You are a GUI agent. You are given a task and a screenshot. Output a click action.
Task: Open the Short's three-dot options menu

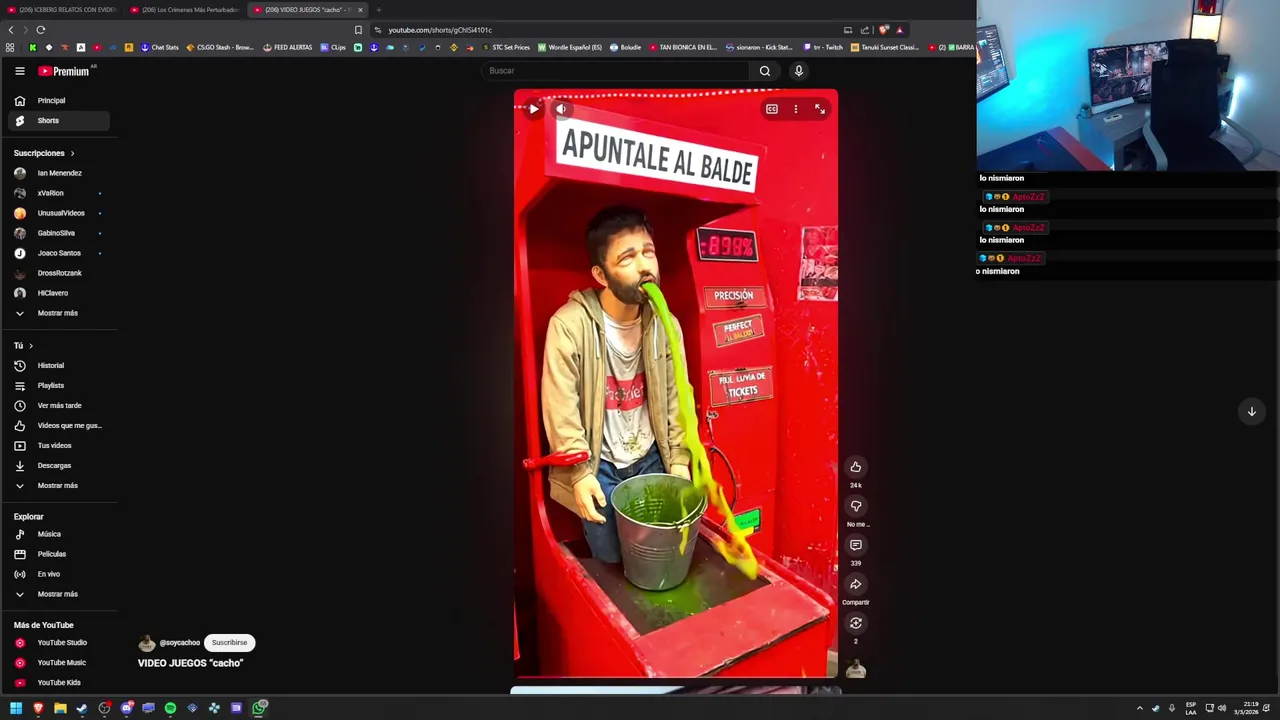(x=796, y=109)
